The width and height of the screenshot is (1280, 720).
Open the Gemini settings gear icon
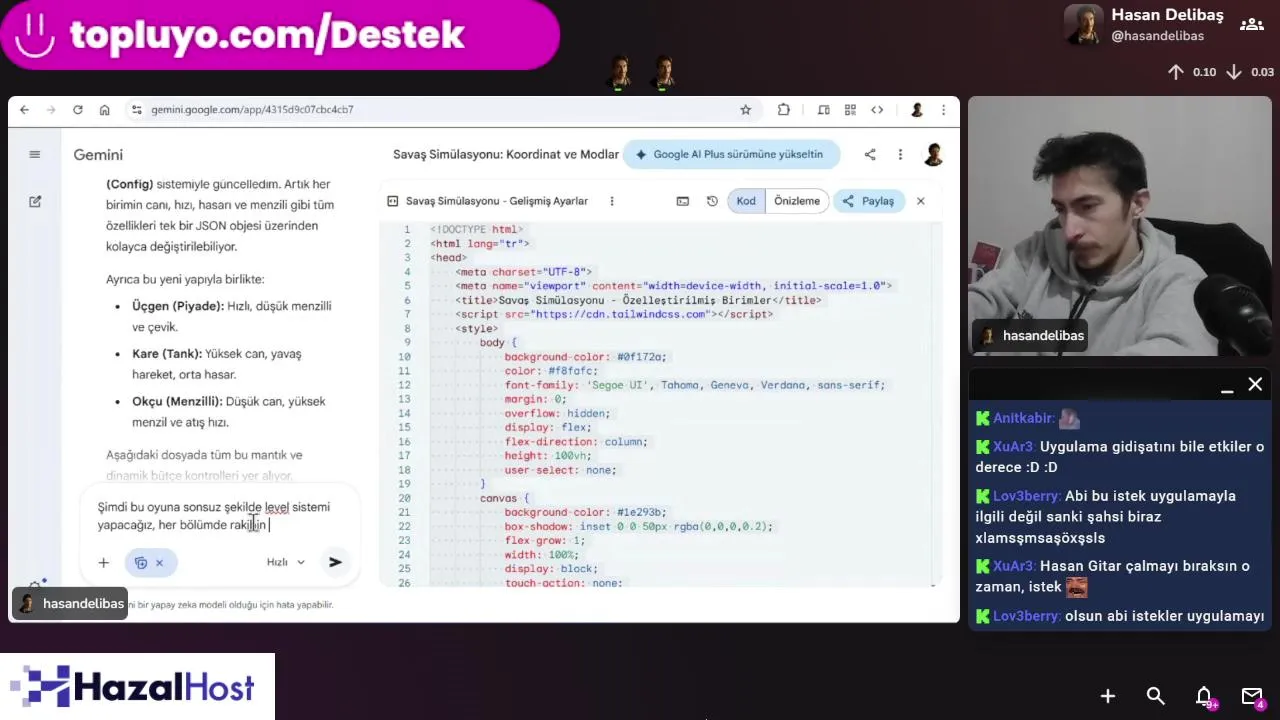[35, 586]
